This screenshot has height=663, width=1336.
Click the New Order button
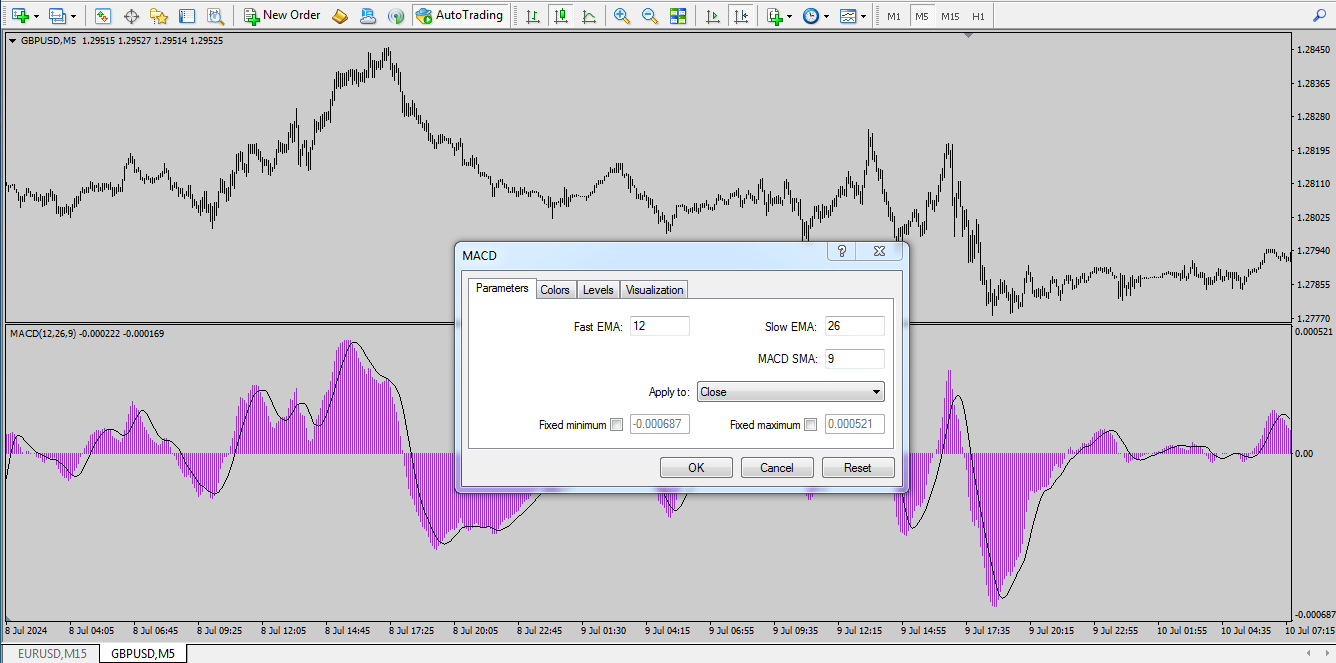tap(282, 16)
